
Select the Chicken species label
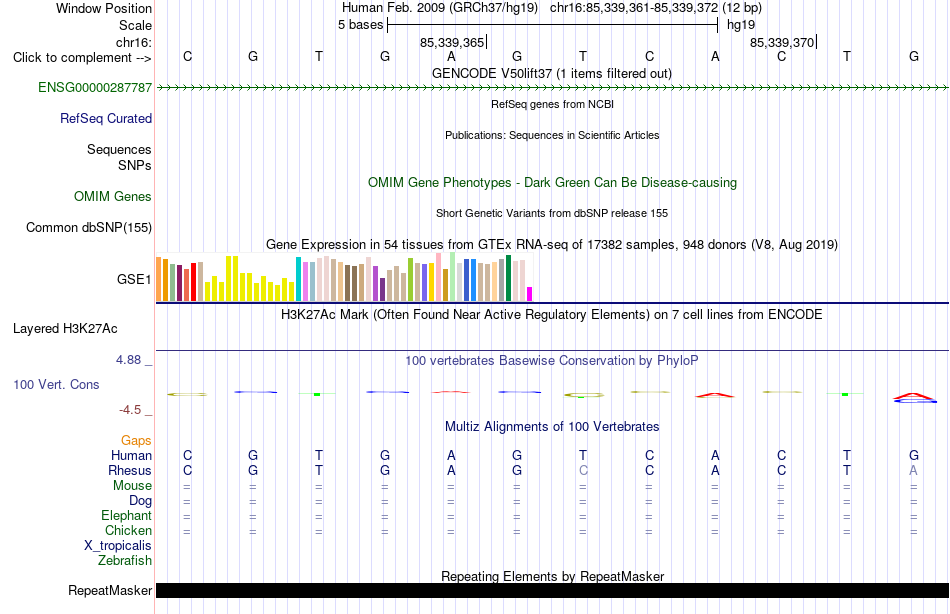coord(128,530)
